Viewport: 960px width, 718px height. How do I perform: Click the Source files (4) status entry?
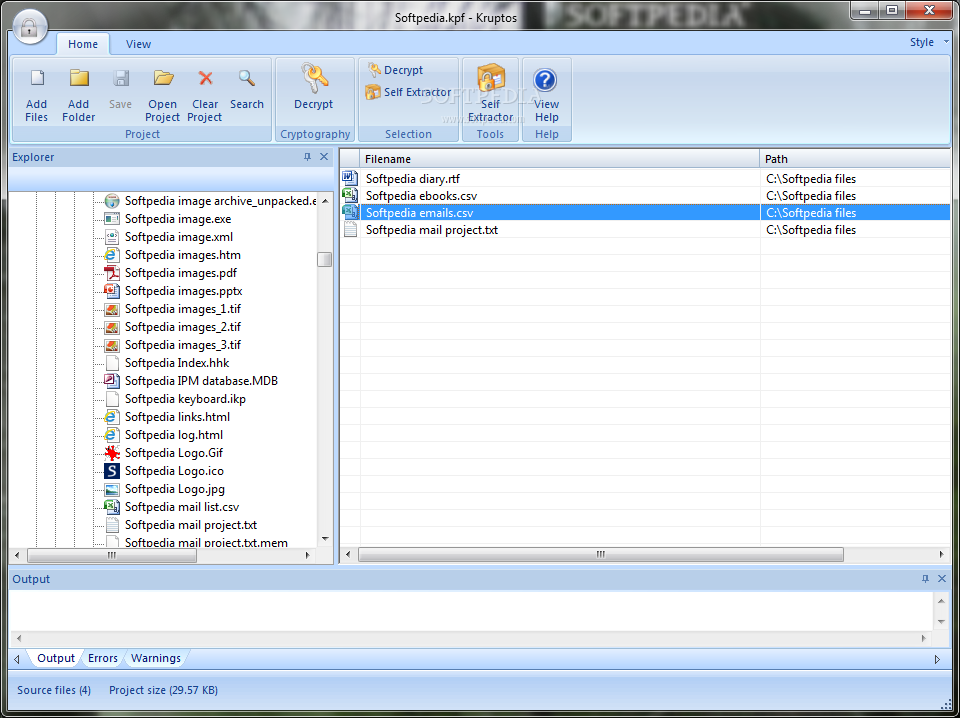click(54, 690)
